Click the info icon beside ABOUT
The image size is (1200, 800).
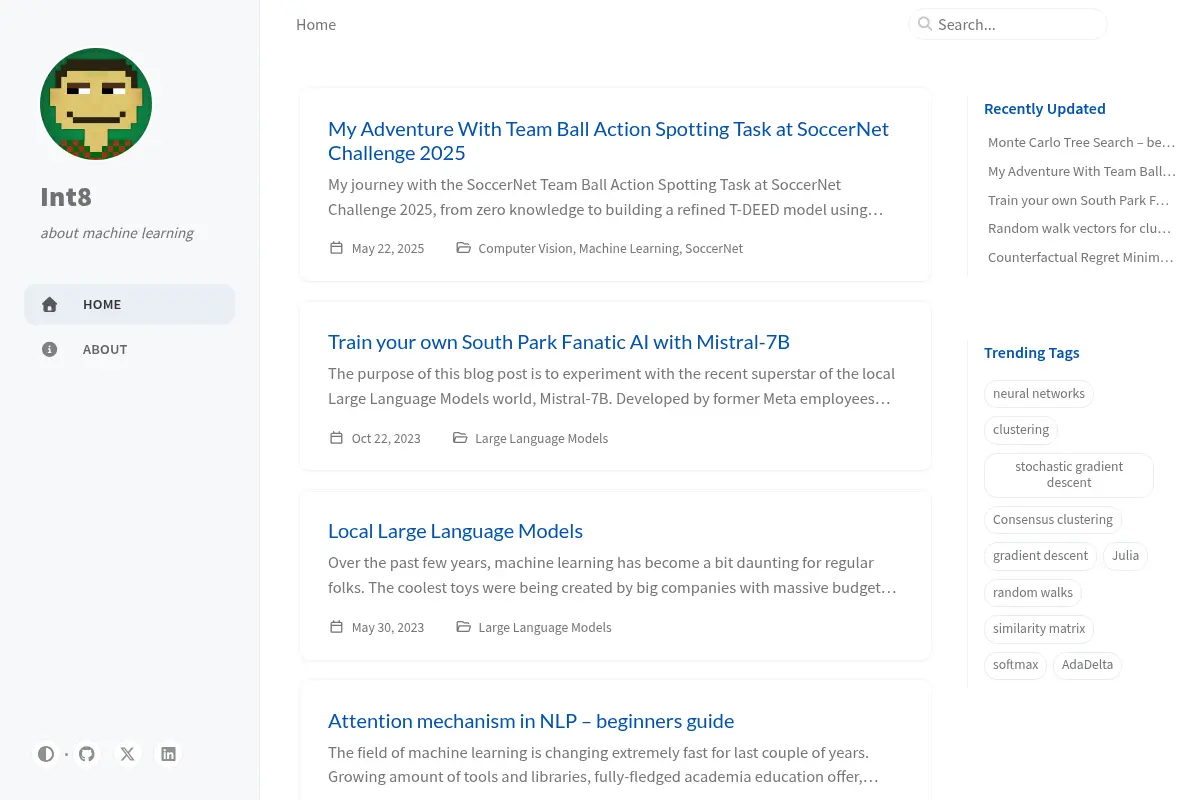click(49, 349)
